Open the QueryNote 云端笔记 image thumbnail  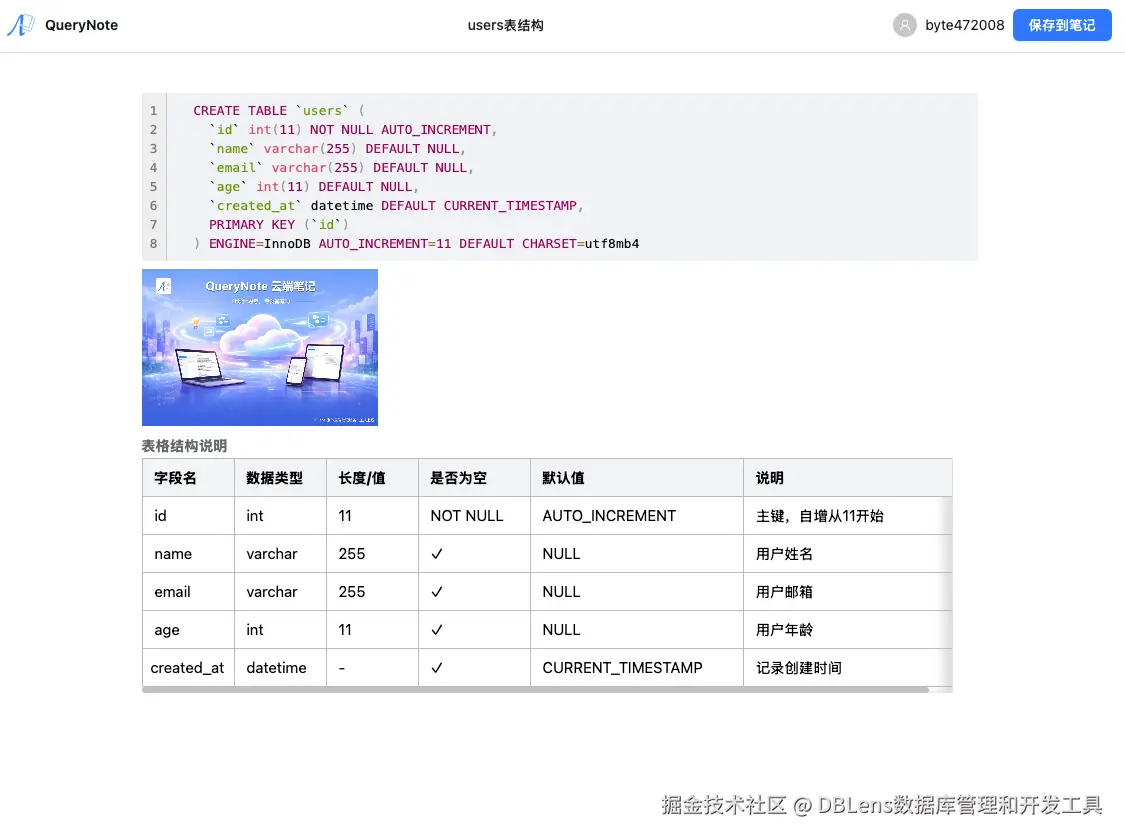pyautogui.click(x=260, y=347)
